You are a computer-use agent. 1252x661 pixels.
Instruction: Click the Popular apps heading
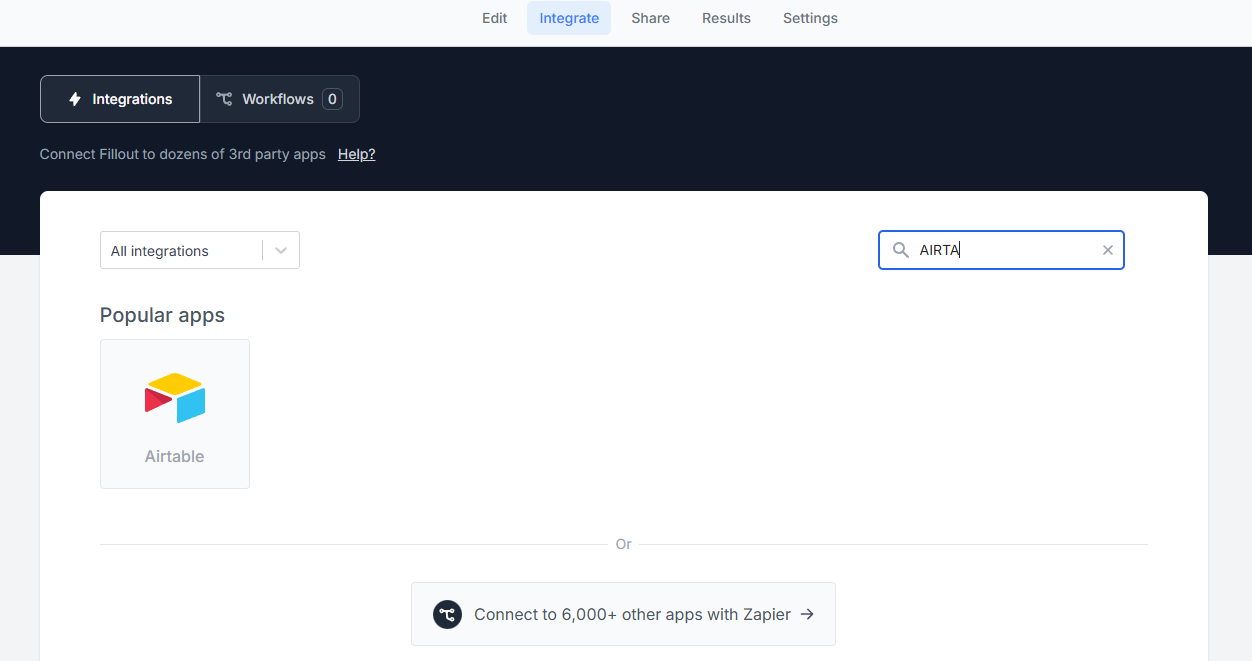[x=162, y=315]
